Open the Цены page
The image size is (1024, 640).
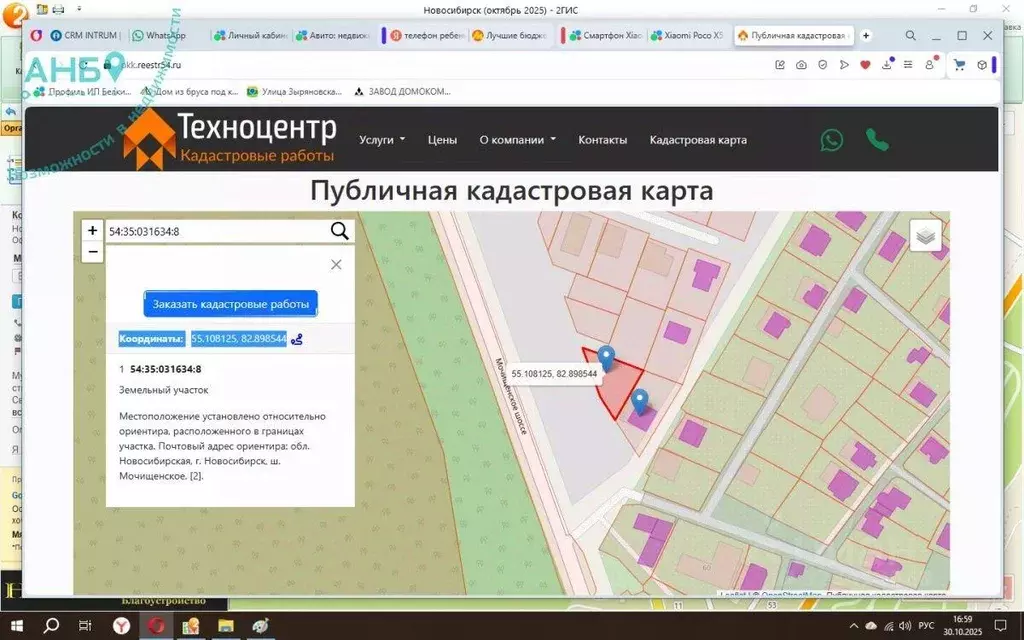click(442, 140)
